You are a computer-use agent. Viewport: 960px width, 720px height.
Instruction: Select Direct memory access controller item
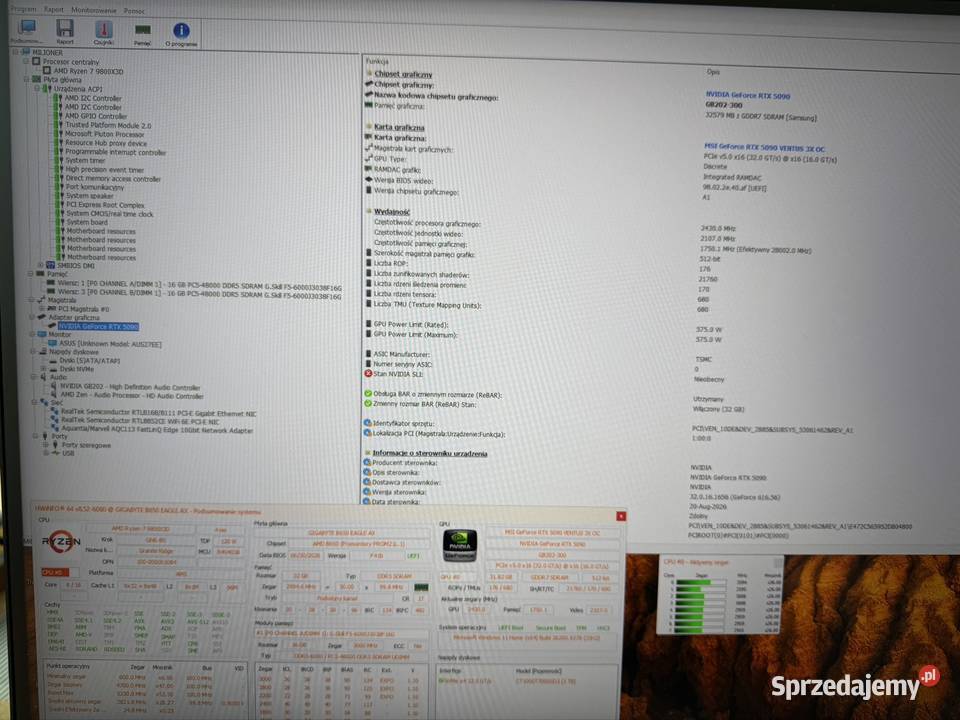pyautogui.click(x=113, y=179)
